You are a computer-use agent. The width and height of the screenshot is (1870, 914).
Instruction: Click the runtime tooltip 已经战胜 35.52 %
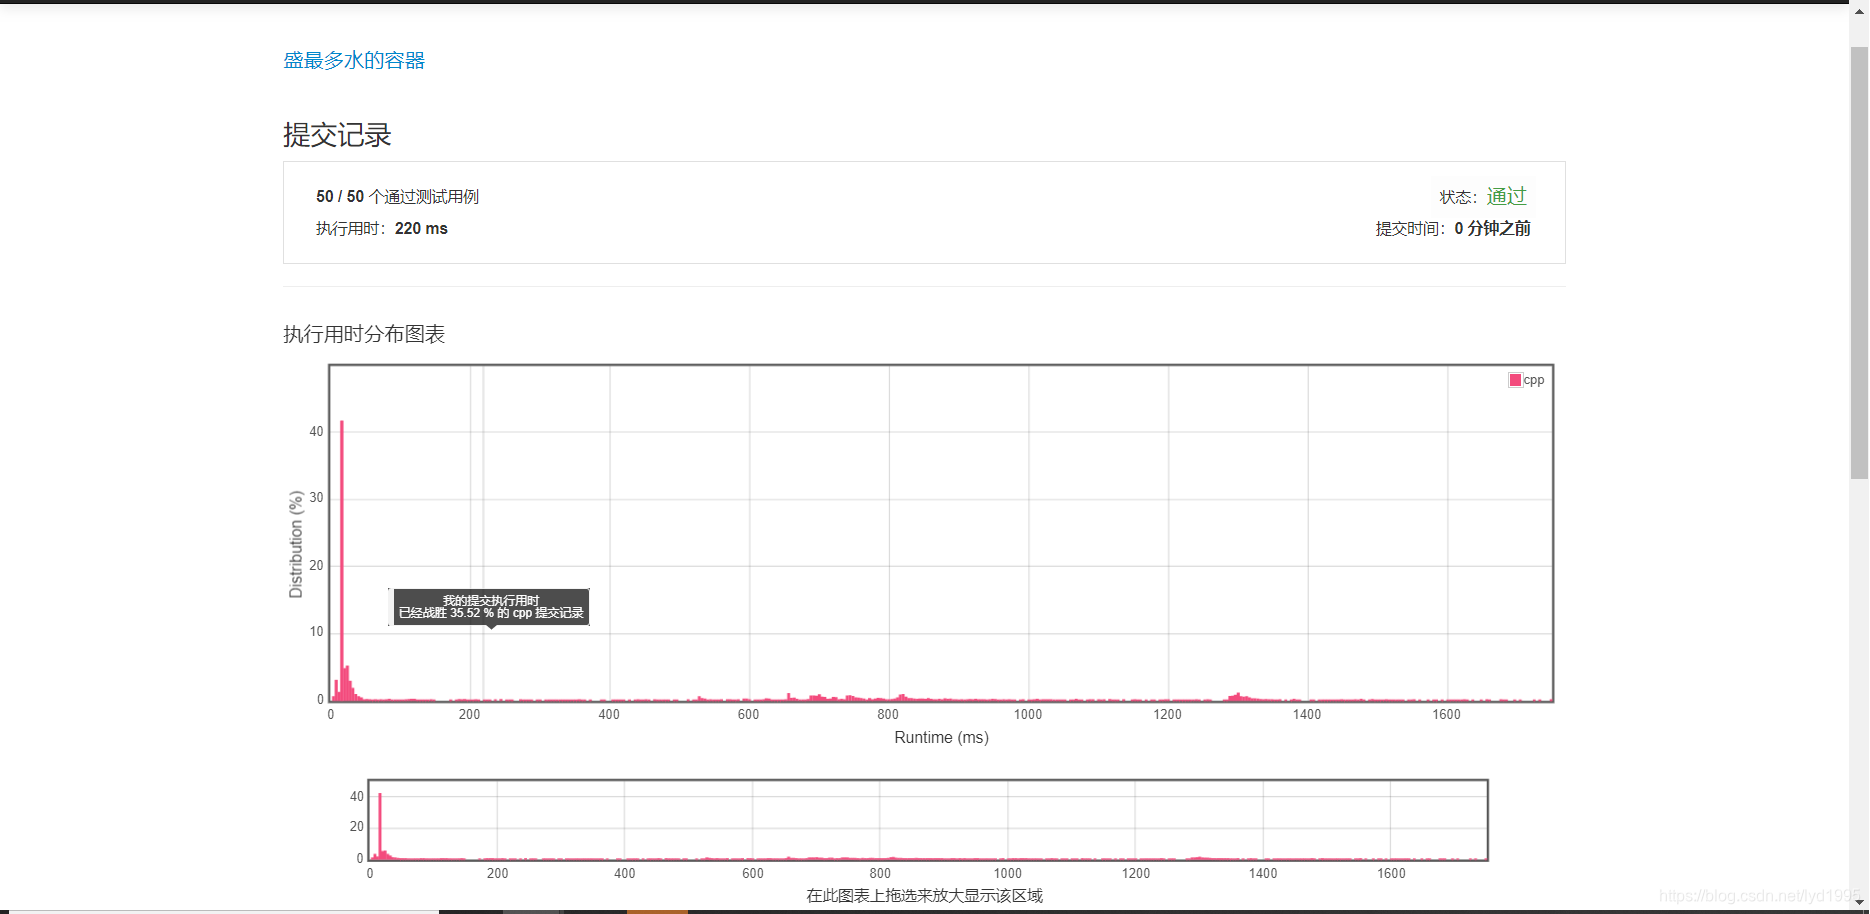tap(490, 607)
